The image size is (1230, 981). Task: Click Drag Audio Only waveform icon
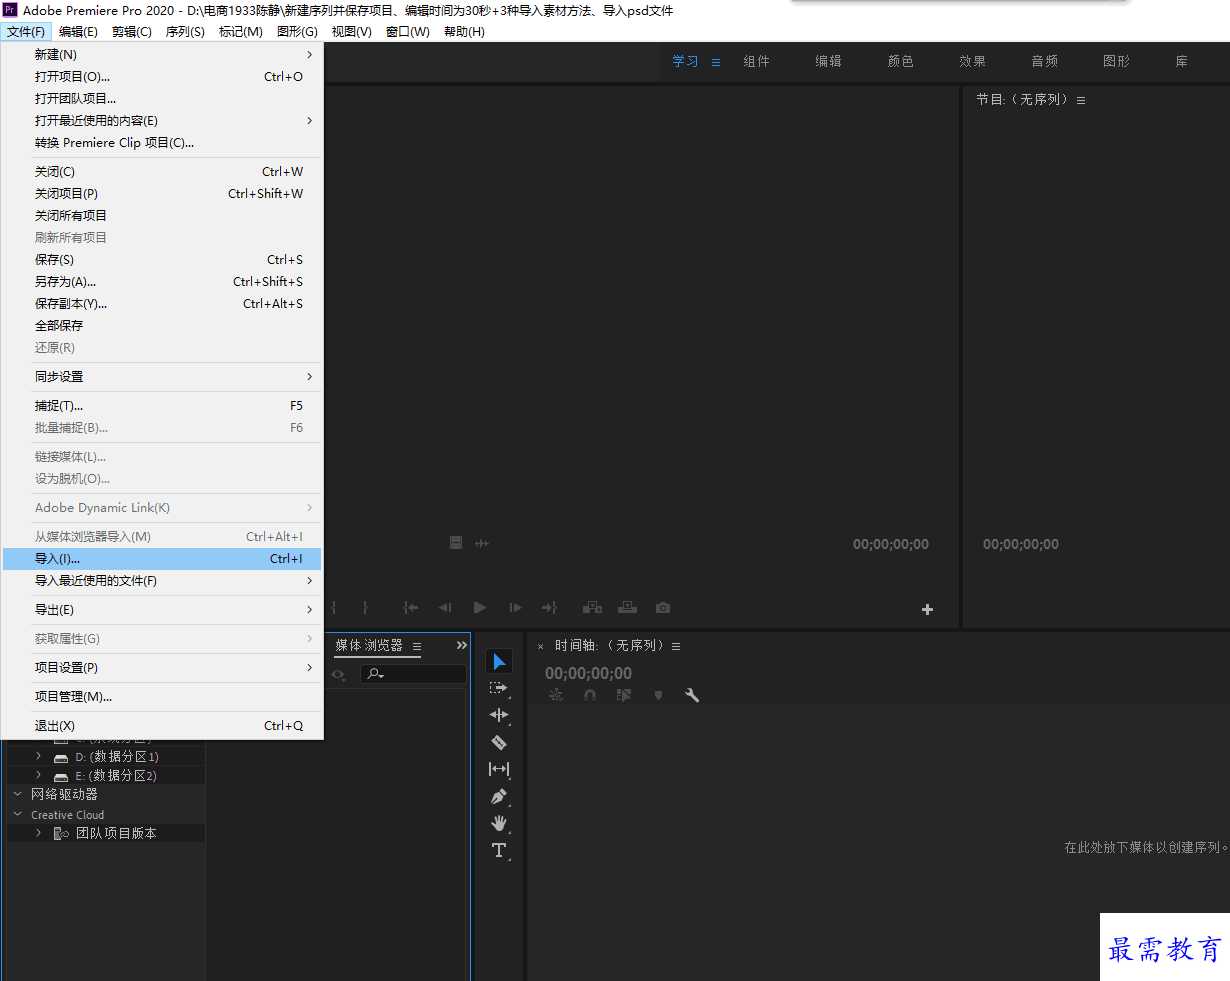click(482, 543)
